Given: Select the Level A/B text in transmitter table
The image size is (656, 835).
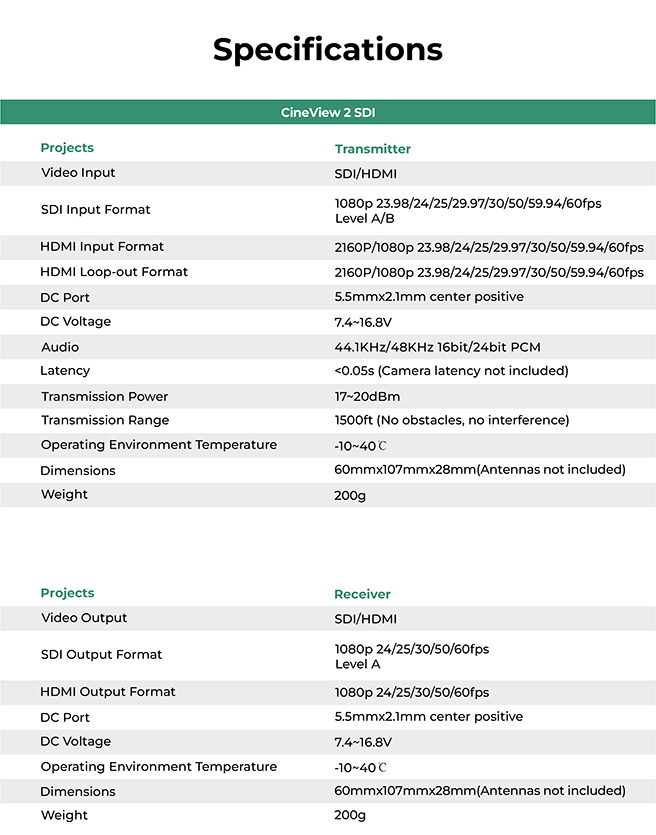Looking at the screenshot, I should (364, 218).
